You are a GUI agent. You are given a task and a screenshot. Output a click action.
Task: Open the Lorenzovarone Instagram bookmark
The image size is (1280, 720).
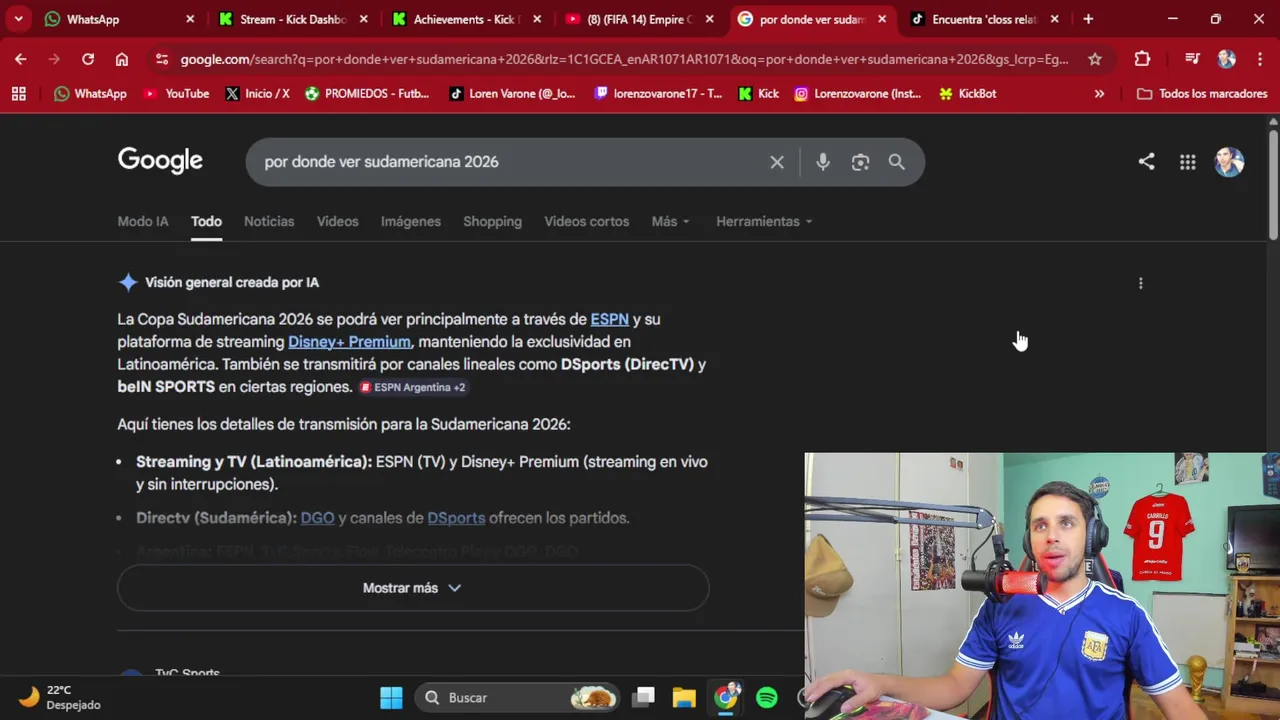click(x=857, y=93)
